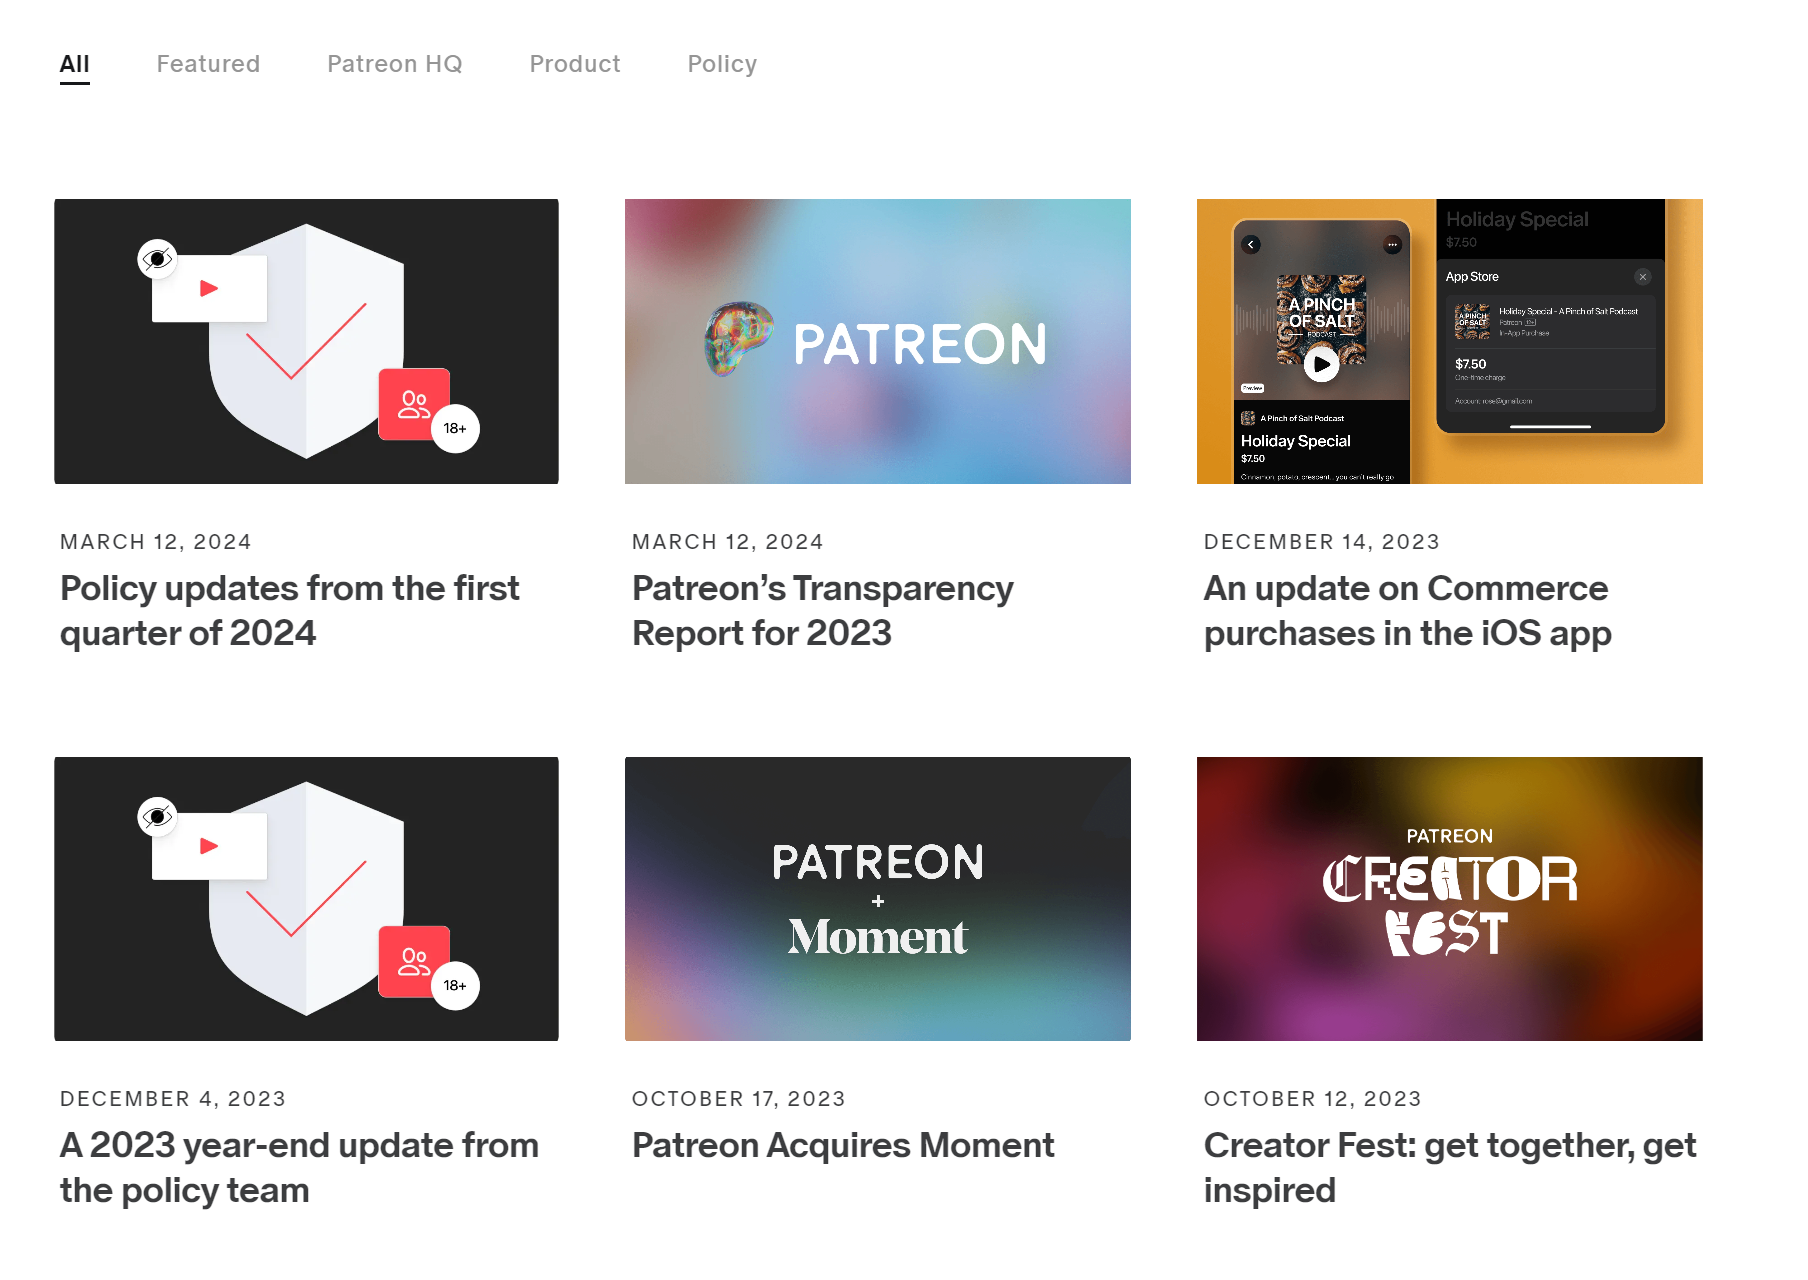Click the 'MARCH 12, 2024' date above the Policy updates title

(x=155, y=542)
